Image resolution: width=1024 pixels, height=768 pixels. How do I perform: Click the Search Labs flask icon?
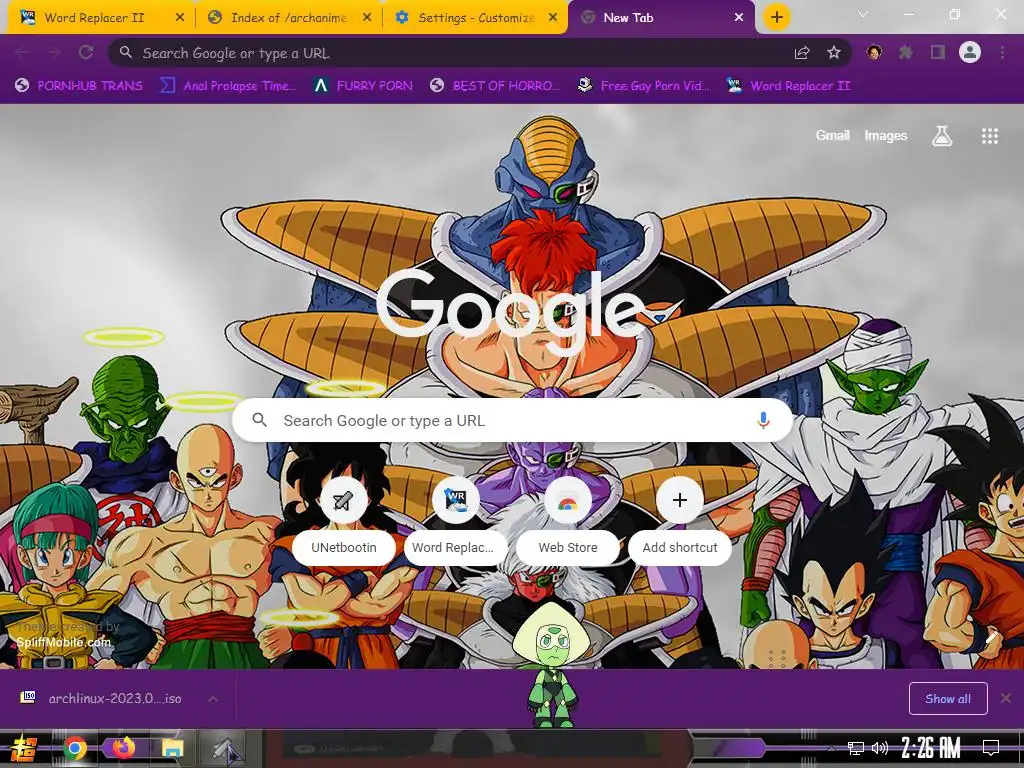point(942,136)
